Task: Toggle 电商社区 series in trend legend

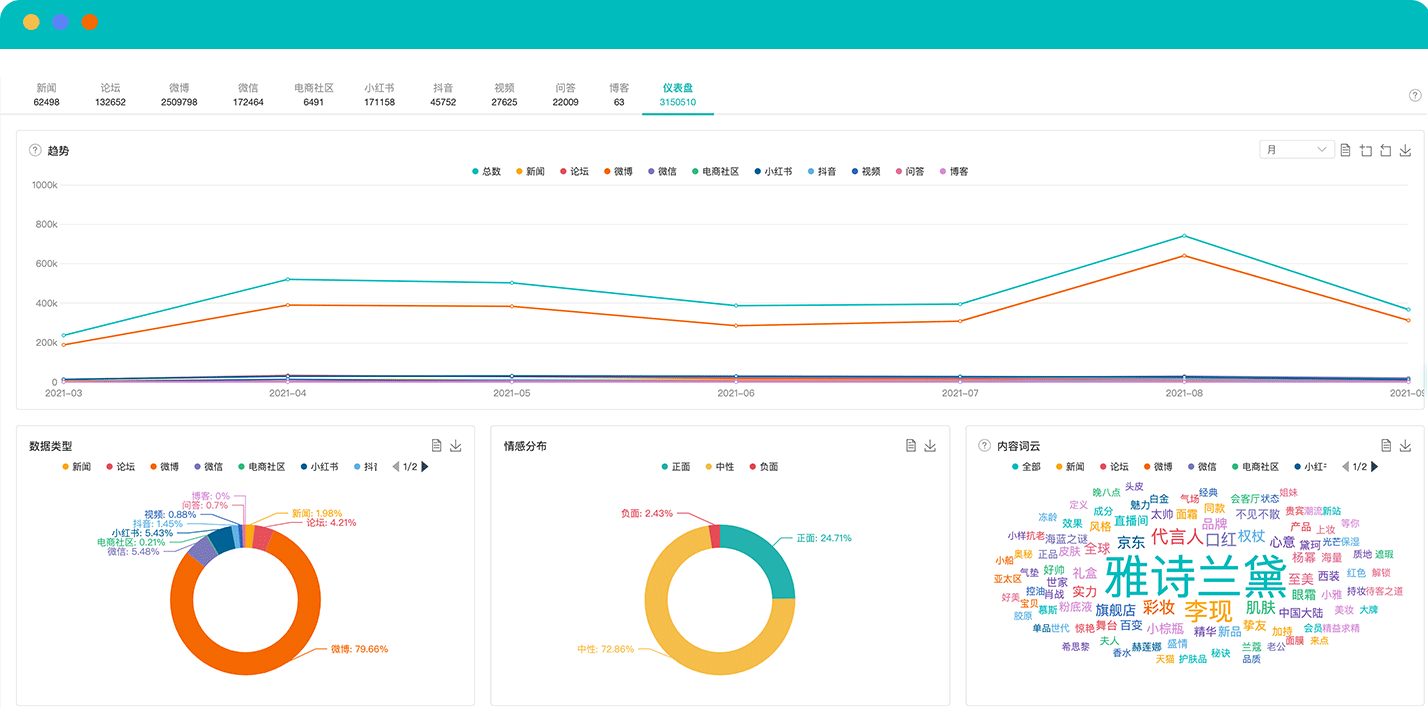Action: [x=715, y=172]
